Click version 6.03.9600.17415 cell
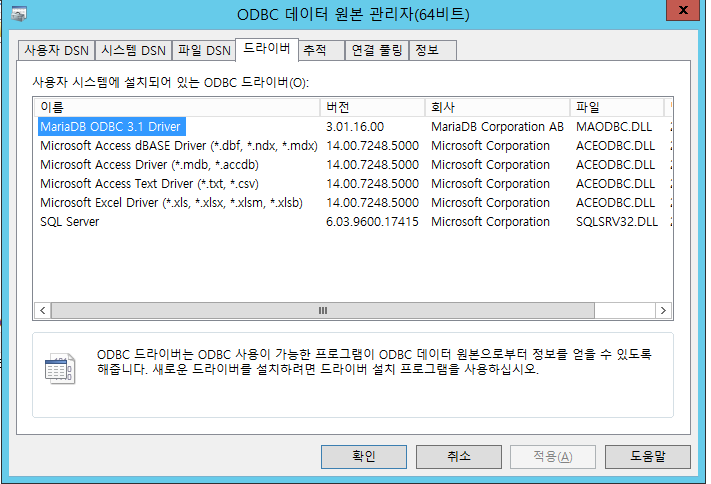 pyautogui.click(x=372, y=222)
